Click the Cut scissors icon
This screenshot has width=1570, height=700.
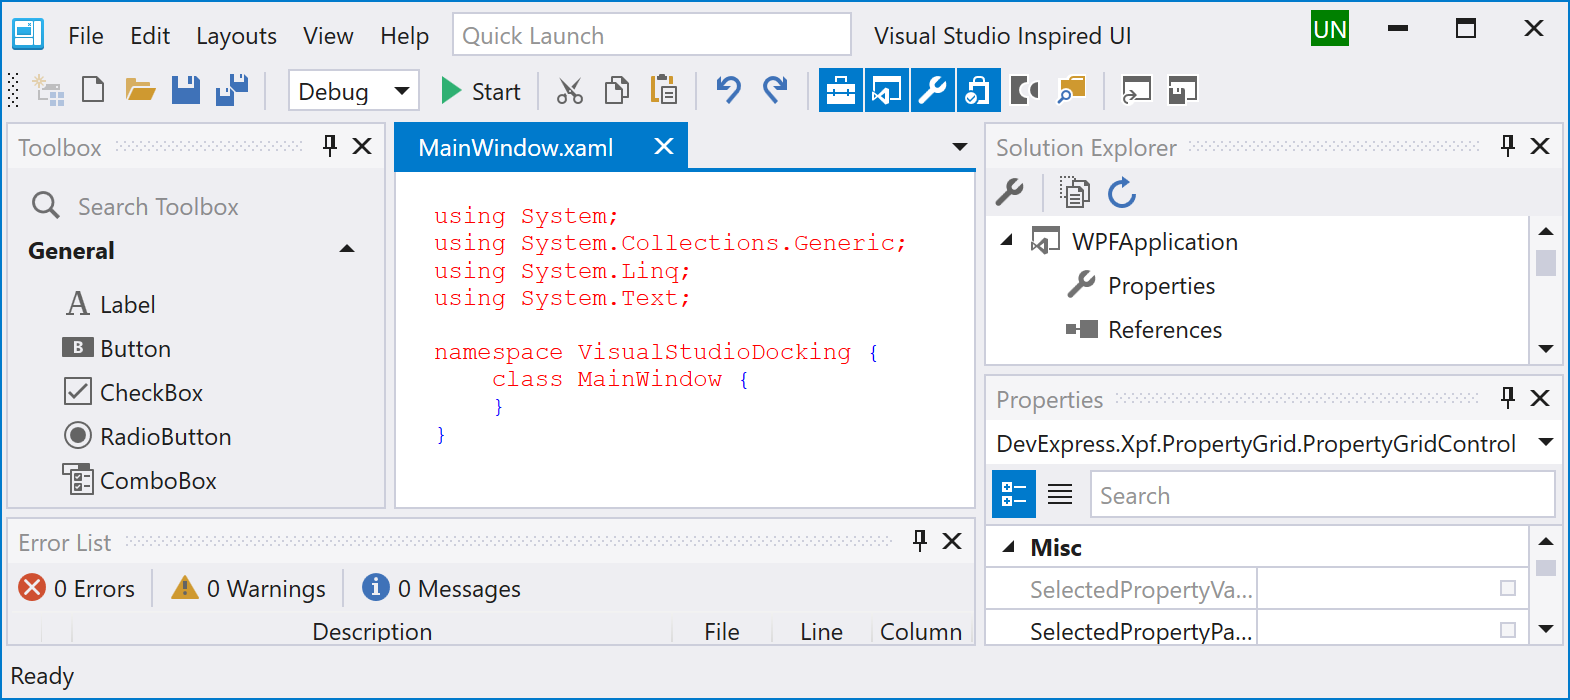tap(570, 91)
